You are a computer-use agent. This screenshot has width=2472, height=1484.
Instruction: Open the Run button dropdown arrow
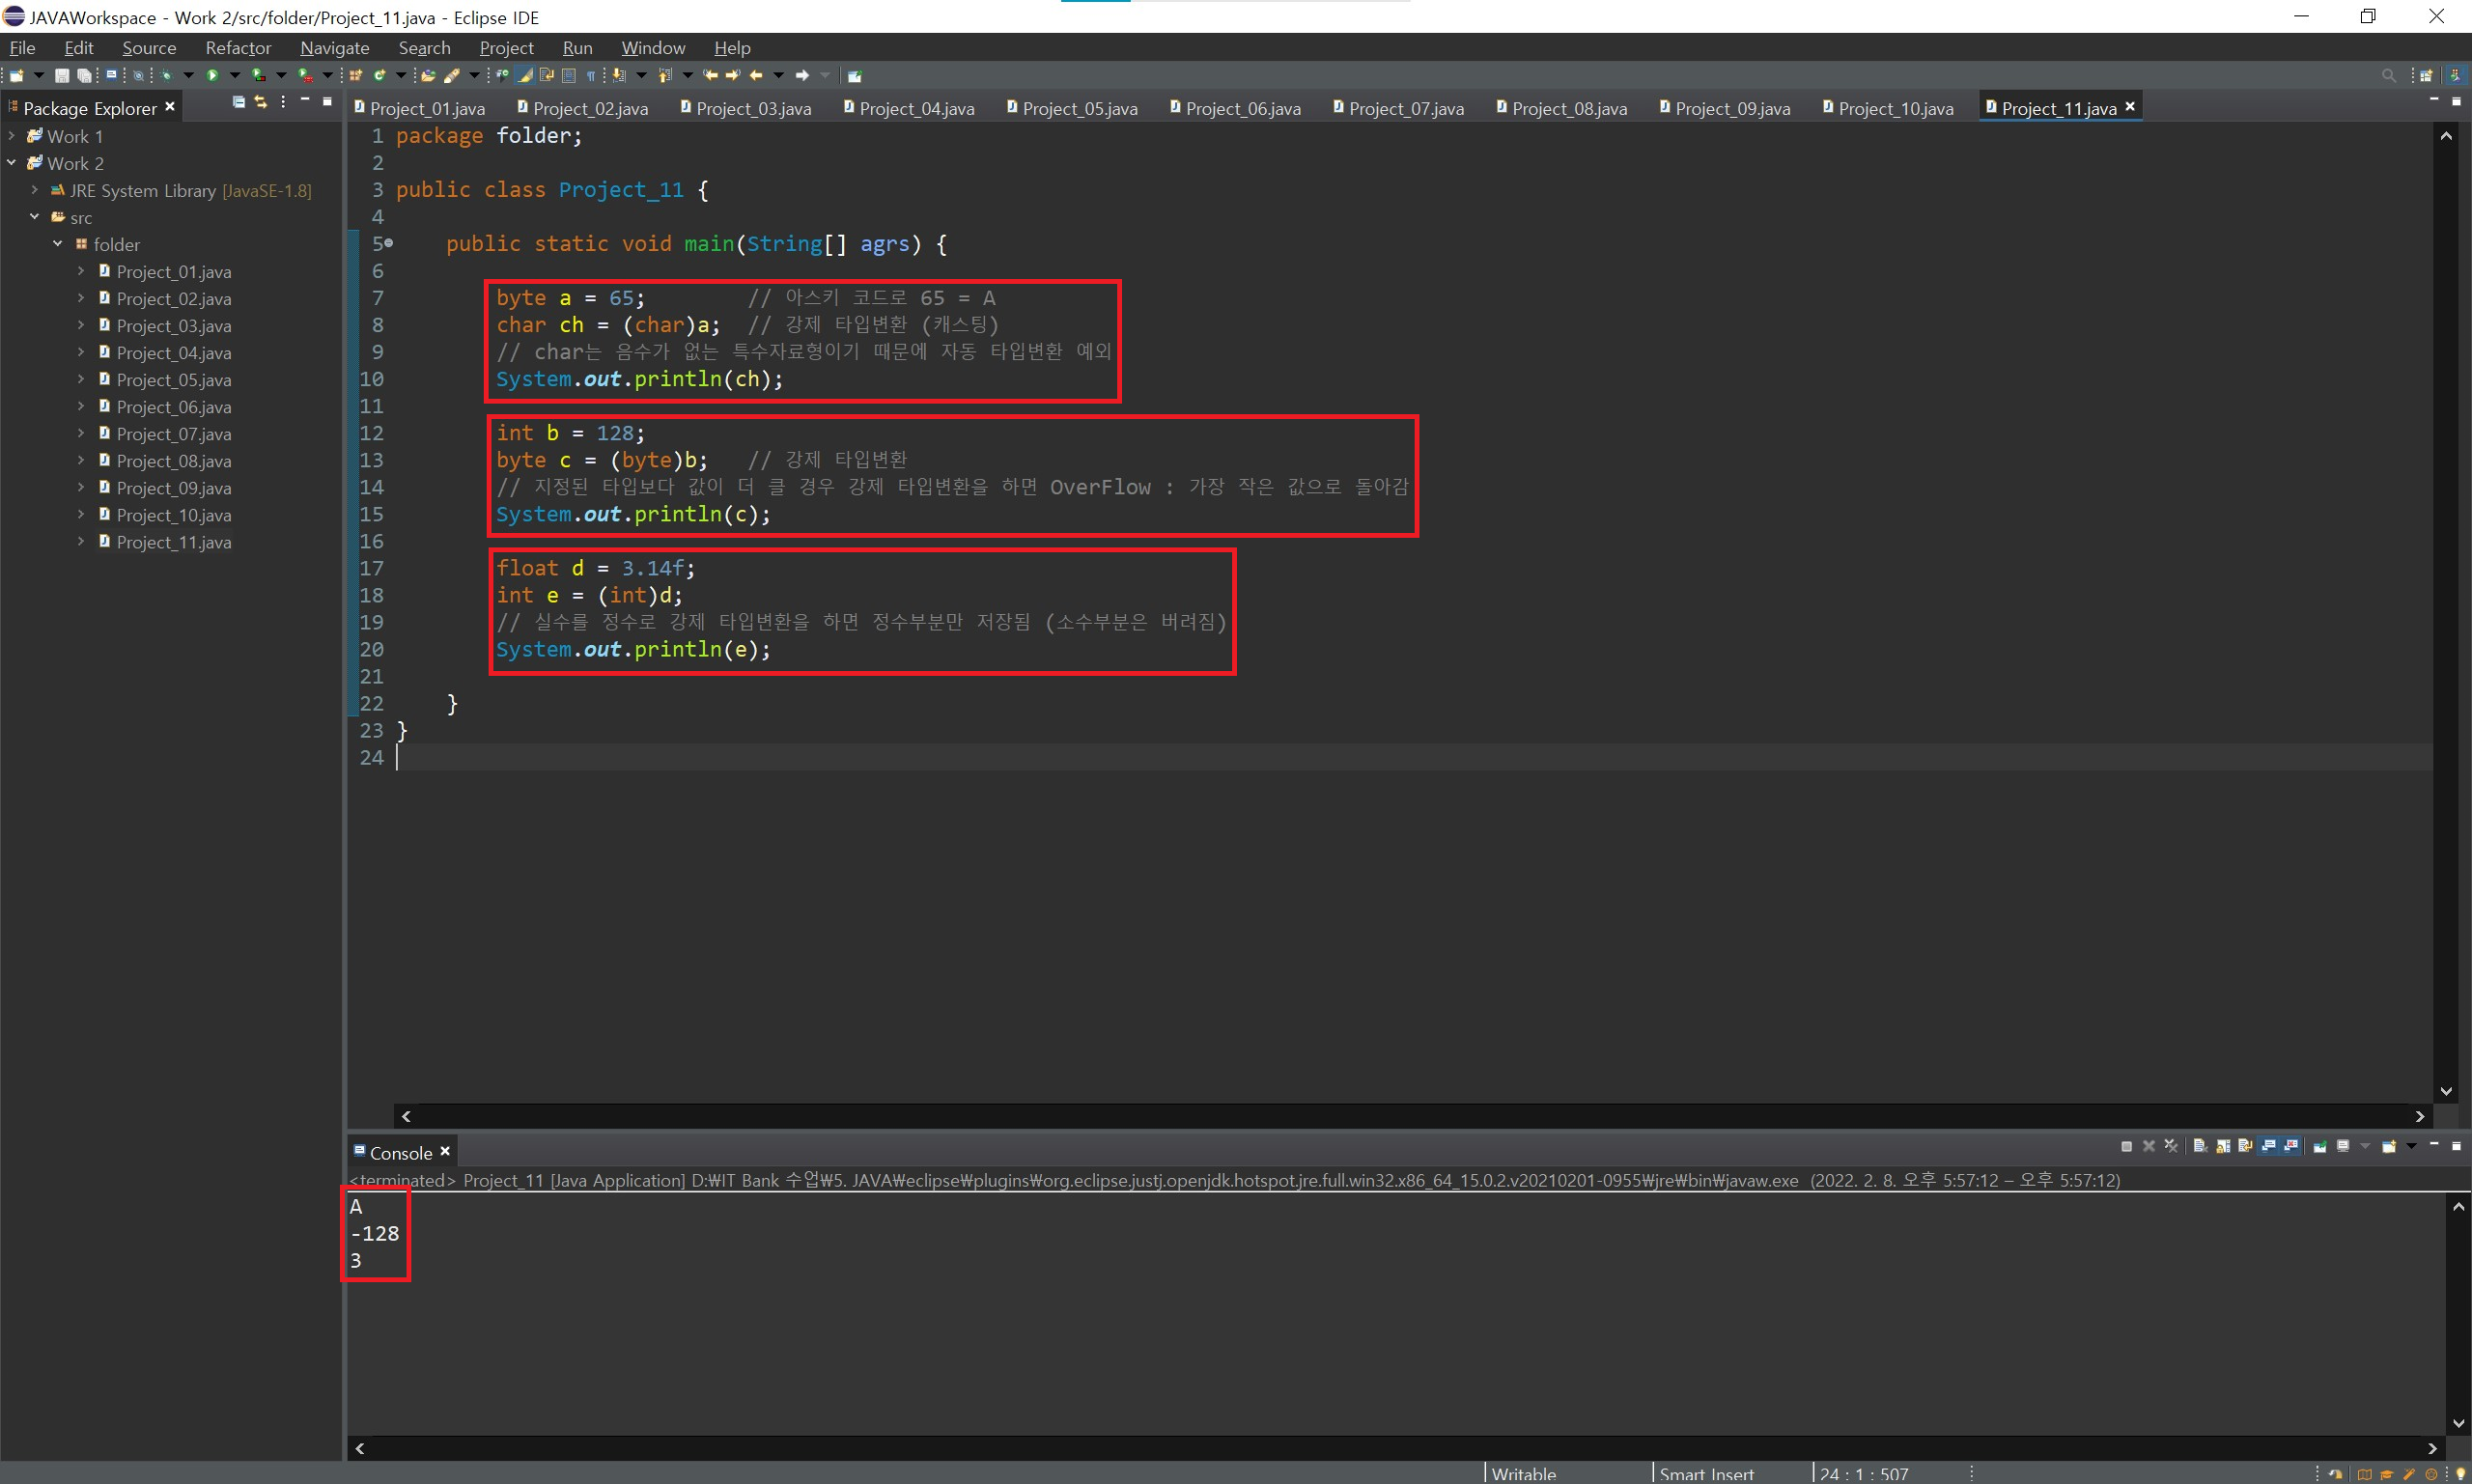click(235, 75)
